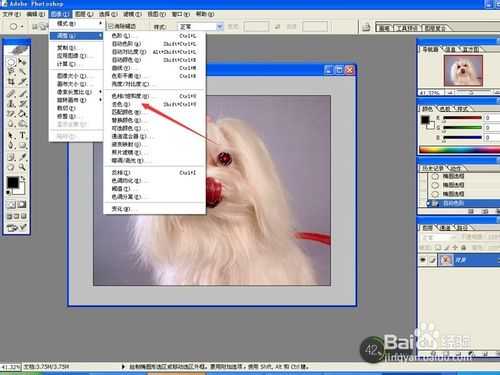This screenshot has width=500, height=375.
Task: Open the Brushes tab in palette well
Action: pyautogui.click(x=384, y=28)
